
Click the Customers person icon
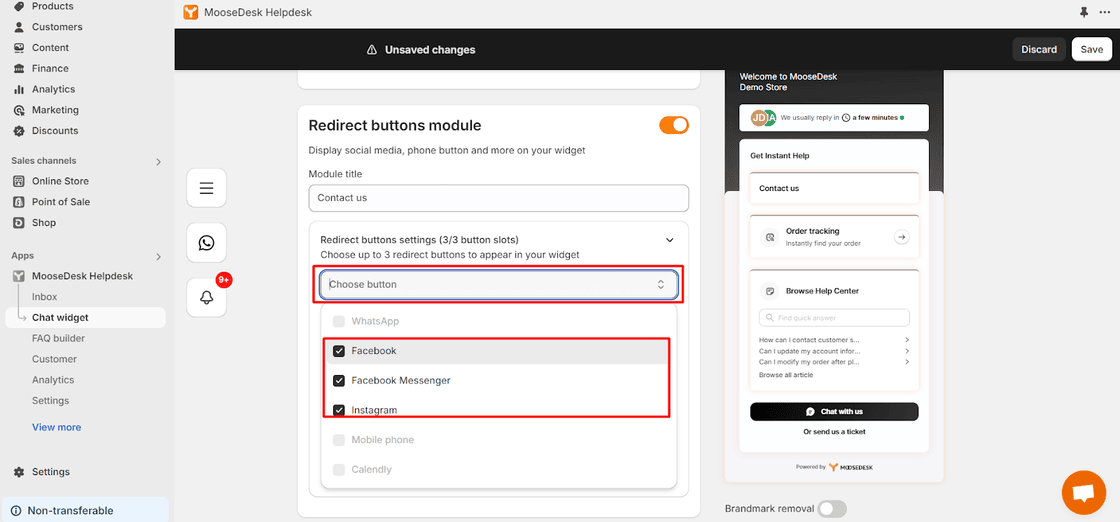tap(19, 27)
